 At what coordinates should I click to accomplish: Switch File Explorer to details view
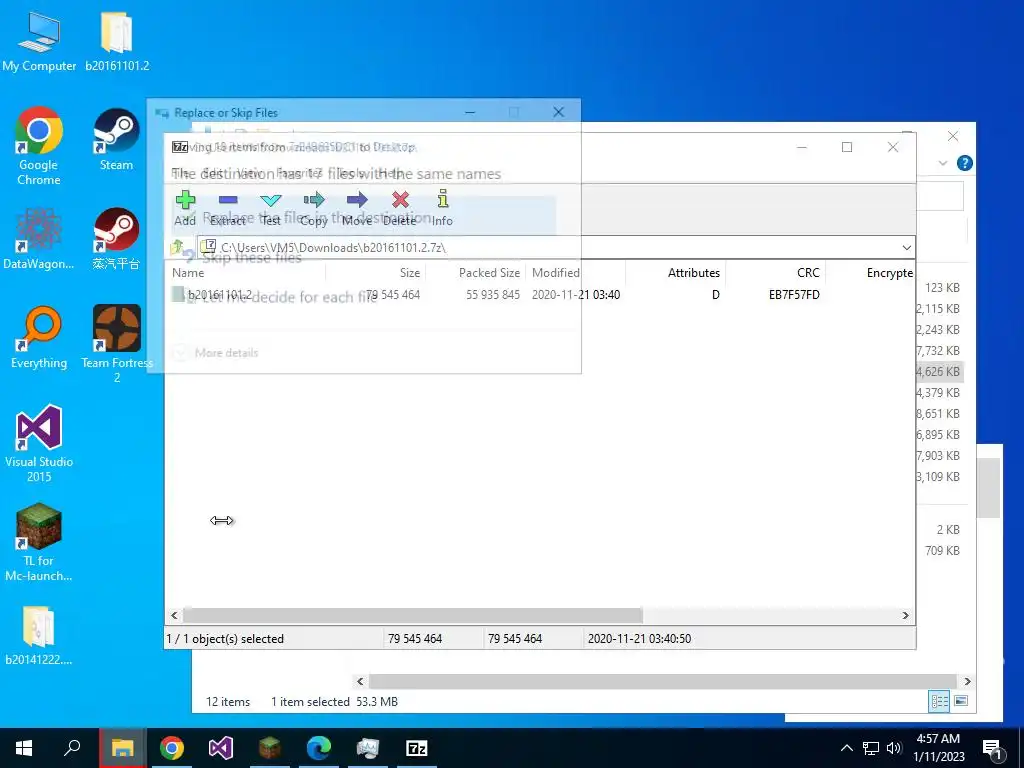(x=939, y=701)
